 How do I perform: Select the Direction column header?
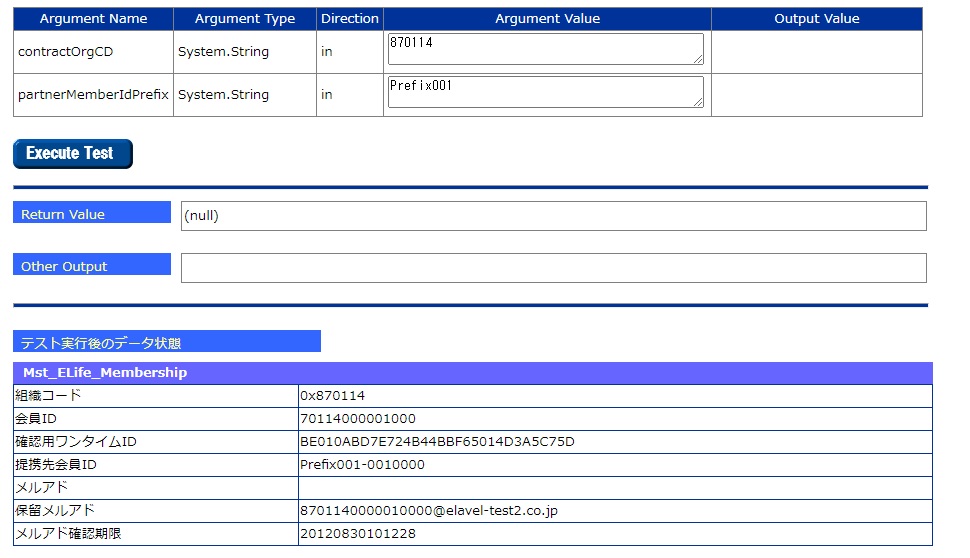pos(350,19)
